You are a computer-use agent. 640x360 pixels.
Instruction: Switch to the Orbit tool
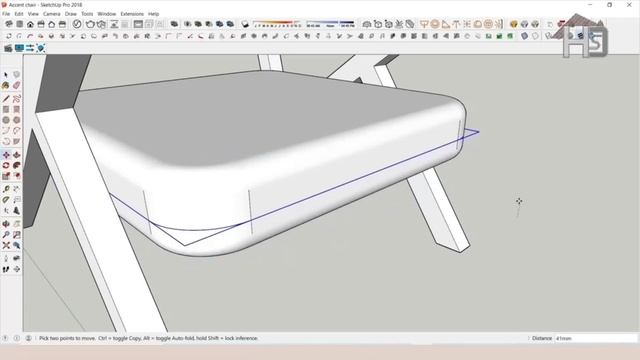click(6, 224)
